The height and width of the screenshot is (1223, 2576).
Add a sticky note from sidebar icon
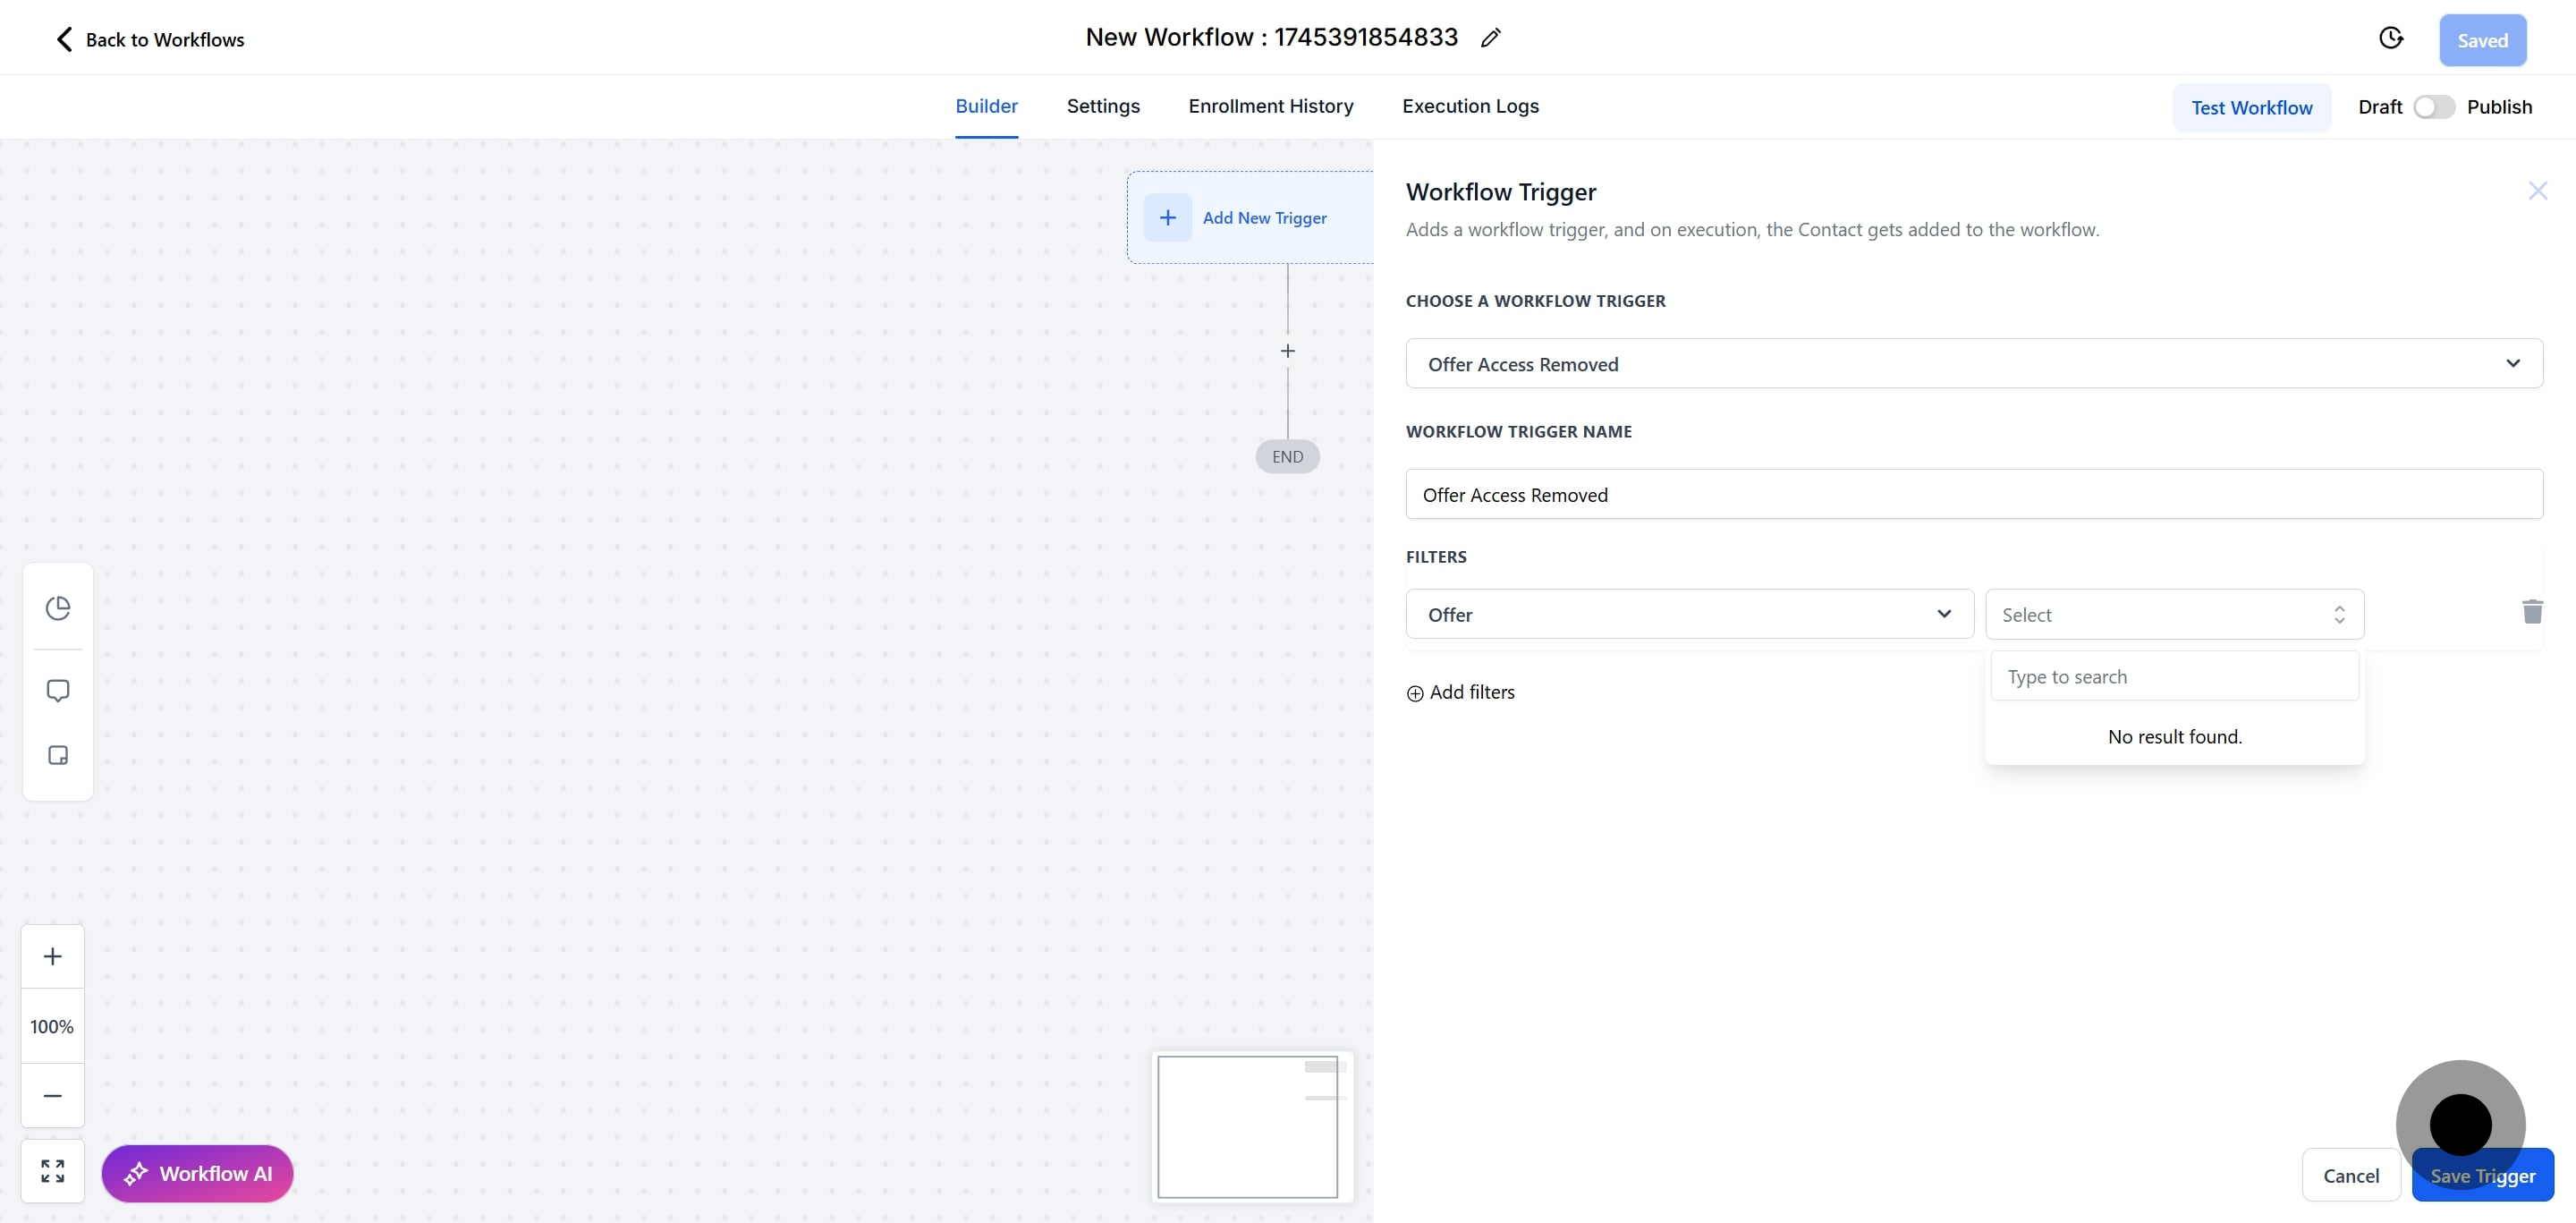coord(58,755)
